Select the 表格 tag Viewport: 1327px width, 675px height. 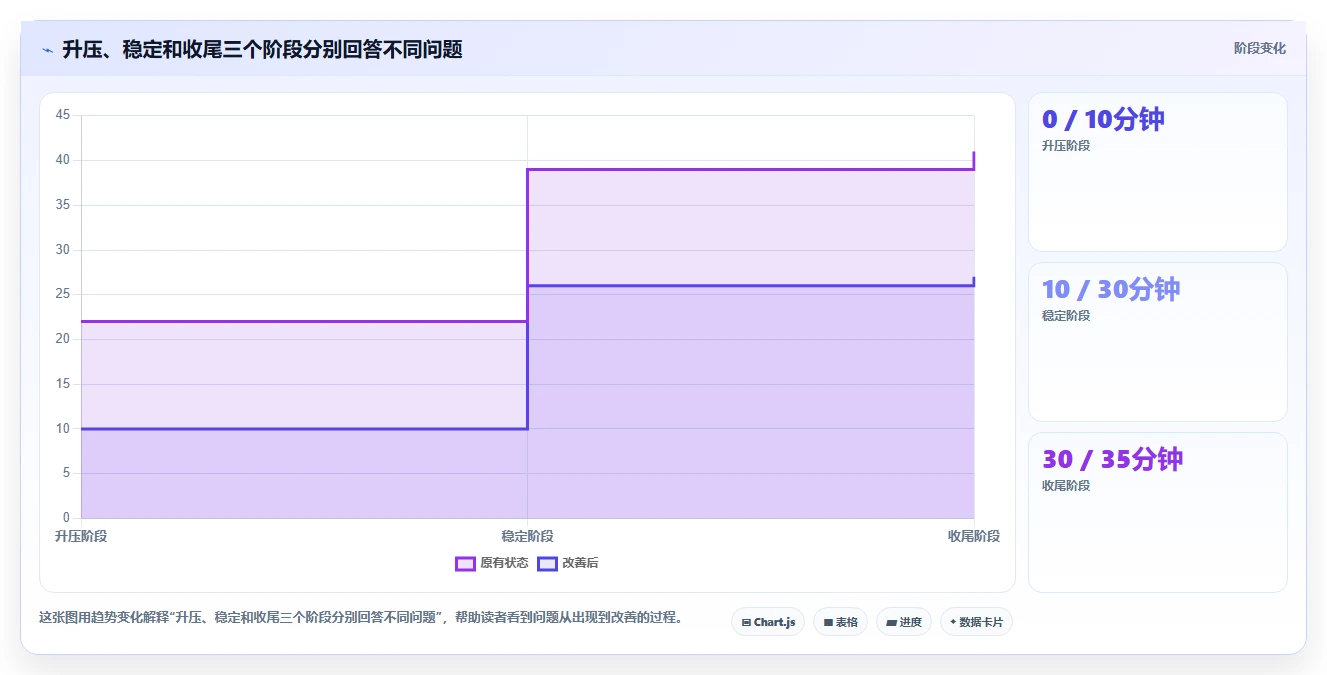click(x=840, y=622)
